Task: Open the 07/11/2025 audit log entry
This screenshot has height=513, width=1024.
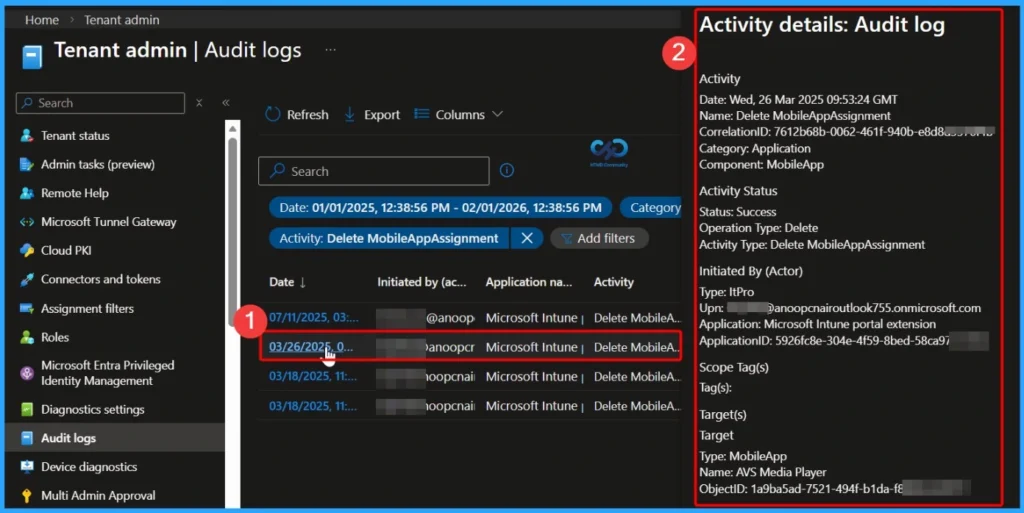Action: pos(313,318)
